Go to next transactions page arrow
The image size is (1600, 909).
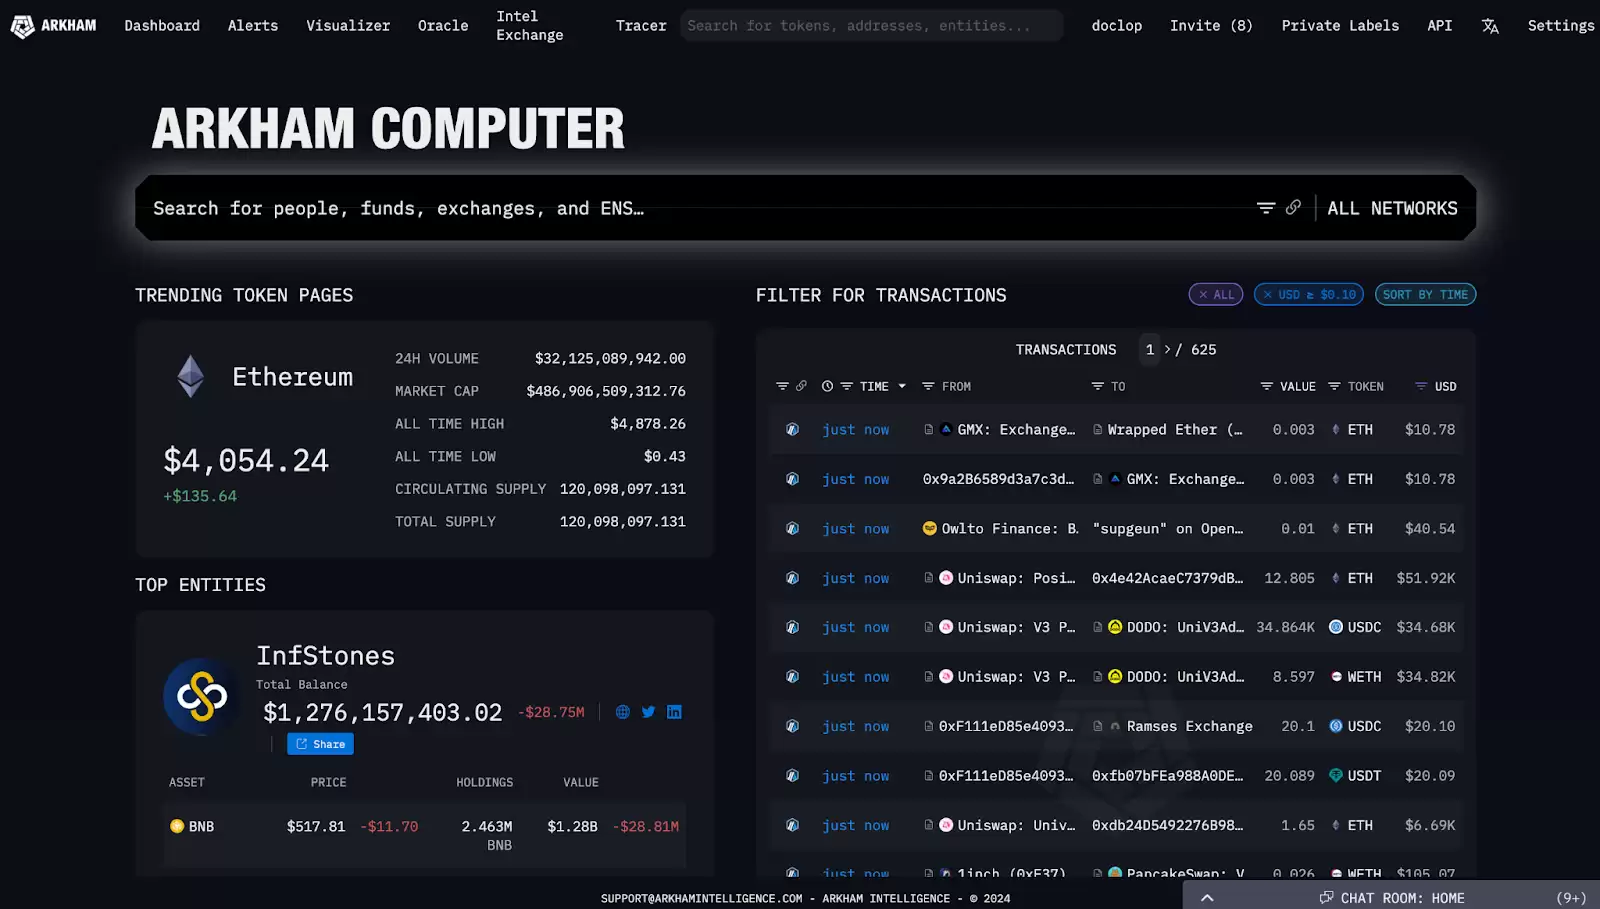click(x=1167, y=349)
